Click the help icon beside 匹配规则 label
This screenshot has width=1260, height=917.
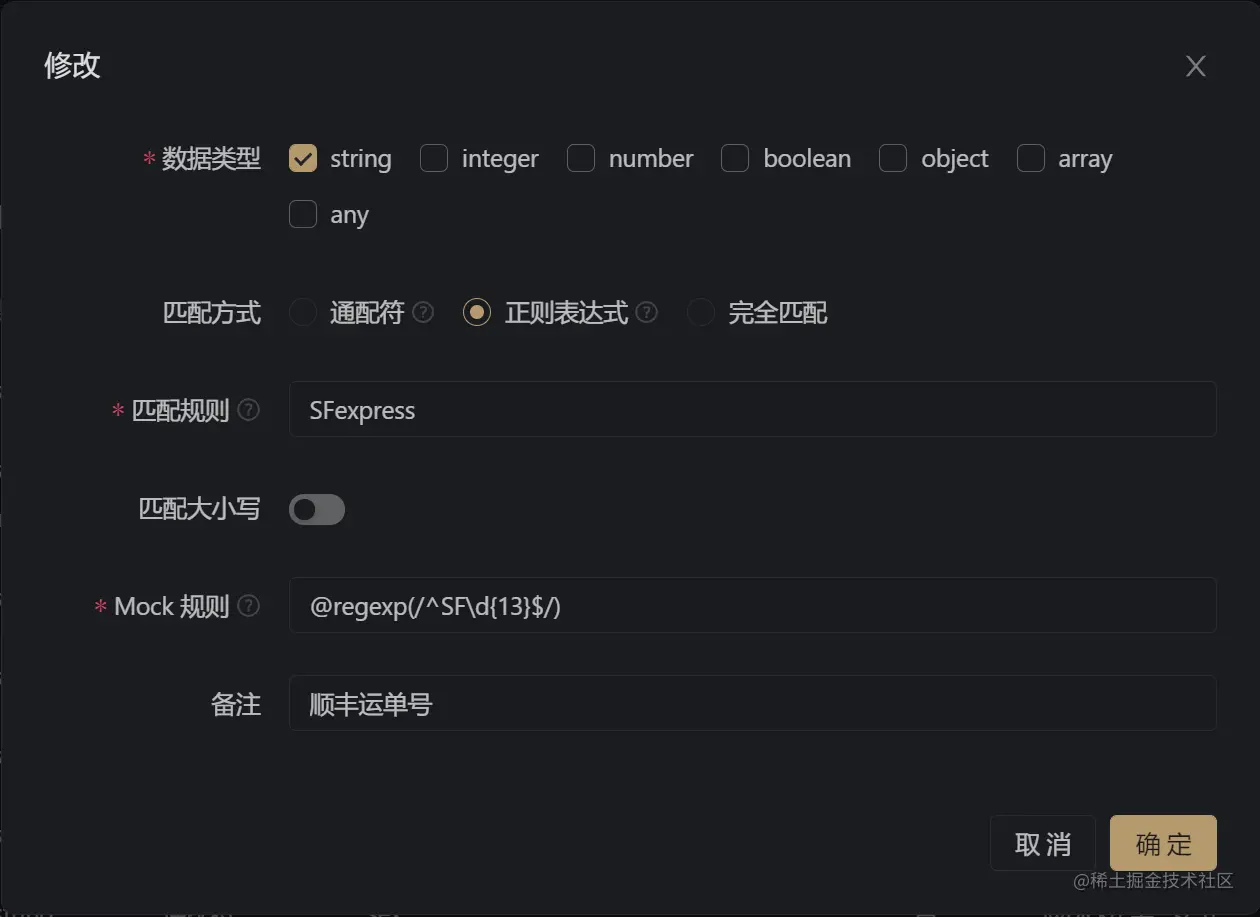click(249, 410)
